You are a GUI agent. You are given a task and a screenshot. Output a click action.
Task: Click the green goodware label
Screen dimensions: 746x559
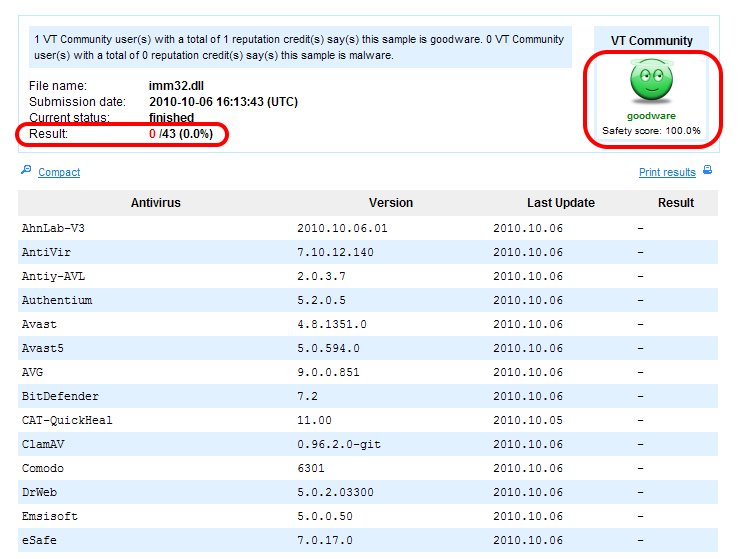651,116
